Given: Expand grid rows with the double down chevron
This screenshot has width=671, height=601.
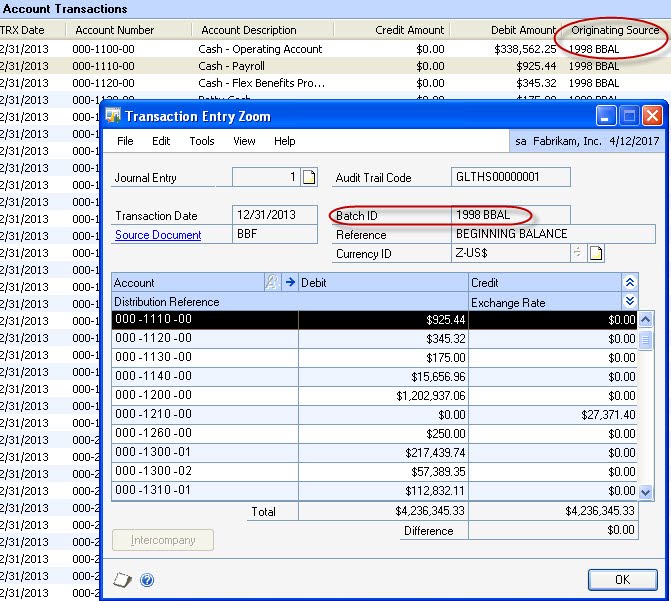Looking at the screenshot, I should 629,301.
